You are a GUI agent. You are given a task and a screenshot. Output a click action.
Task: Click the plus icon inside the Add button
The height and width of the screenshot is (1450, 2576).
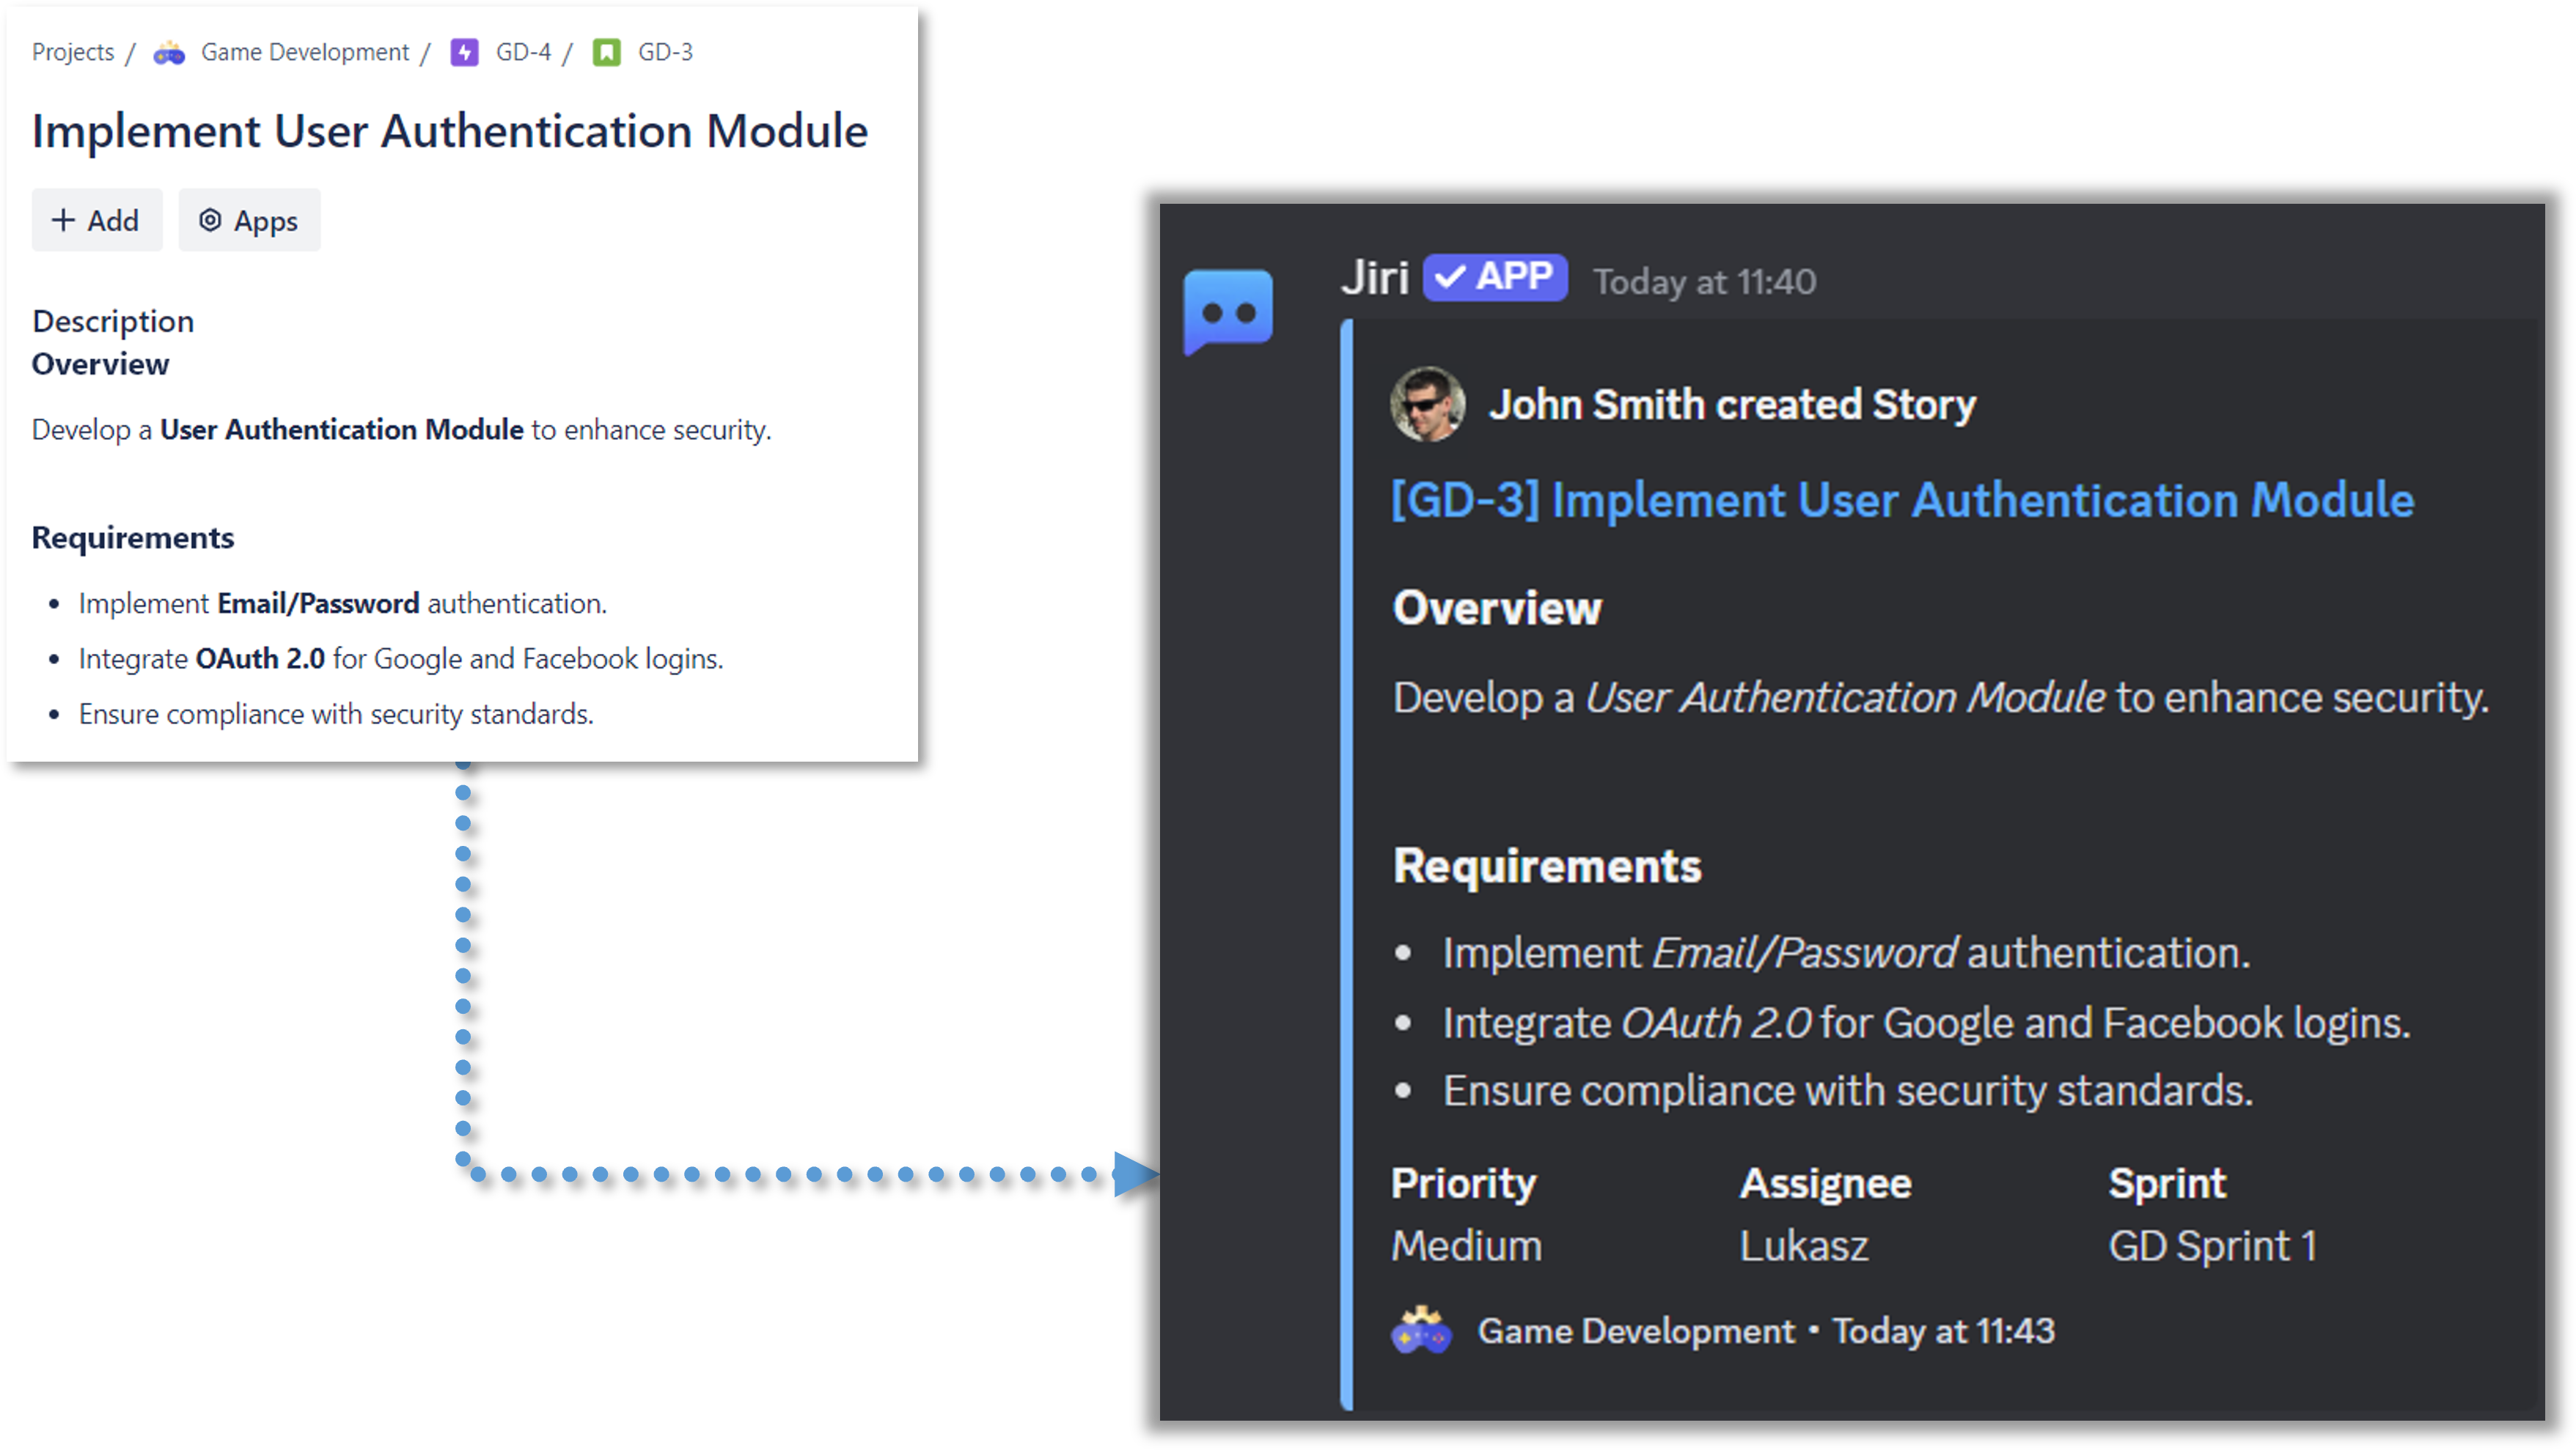[64, 220]
